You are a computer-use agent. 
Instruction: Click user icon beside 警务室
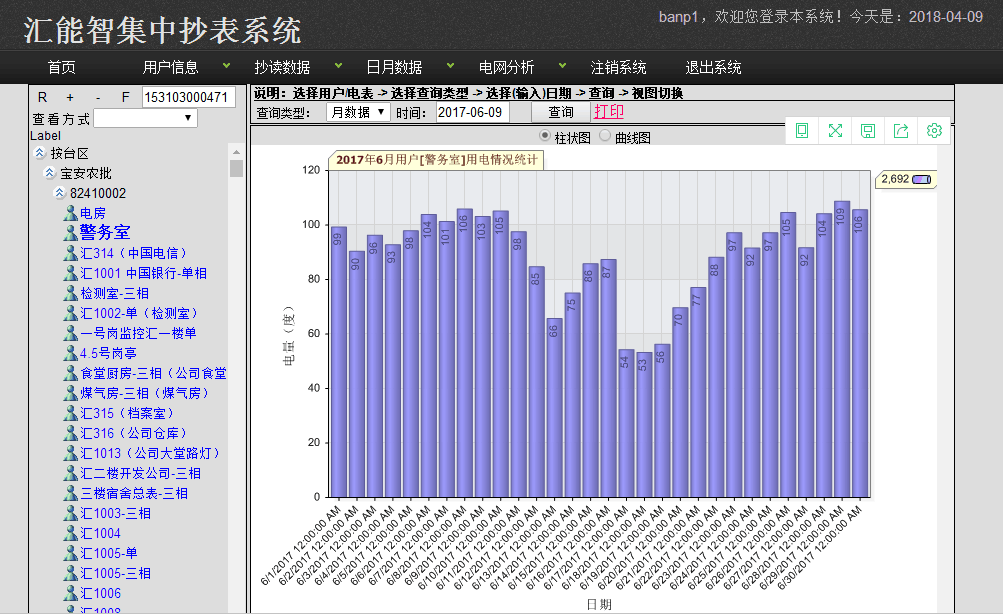click(70, 233)
